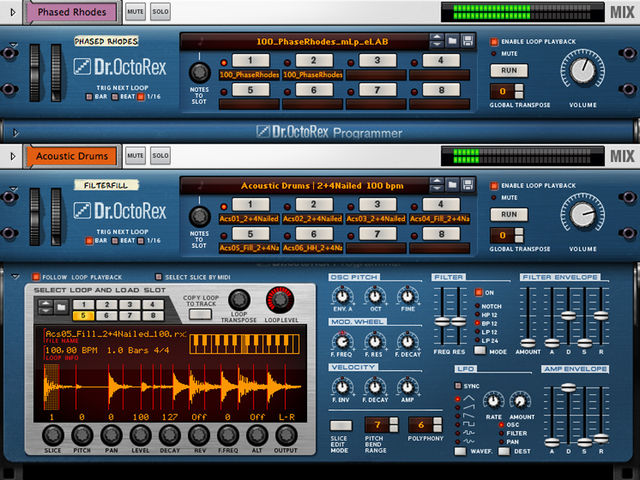Adjust the LFO Rate knob
This screenshot has height=480, width=640.
pyautogui.click(x=493, y=401)
